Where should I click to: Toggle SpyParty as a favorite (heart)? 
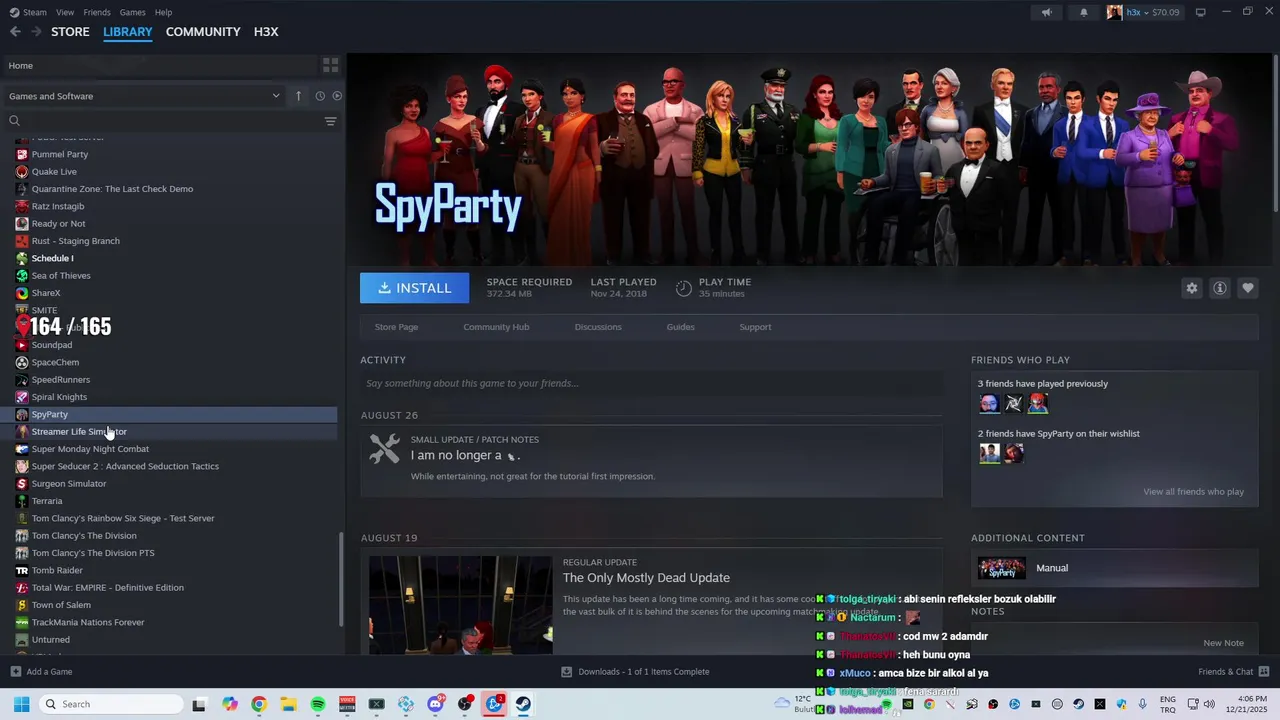1247,288
